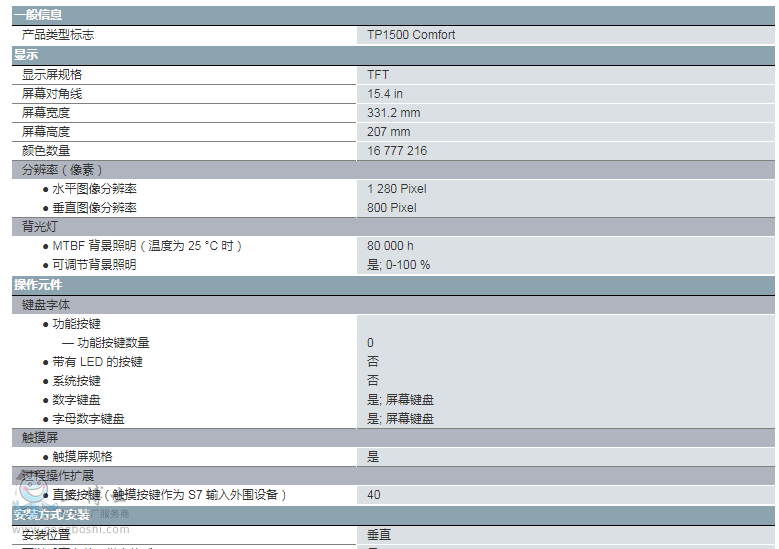Viewport: 779px width, 549px height.
Task: Select the TFT display type value
Action: pos(378,75)
